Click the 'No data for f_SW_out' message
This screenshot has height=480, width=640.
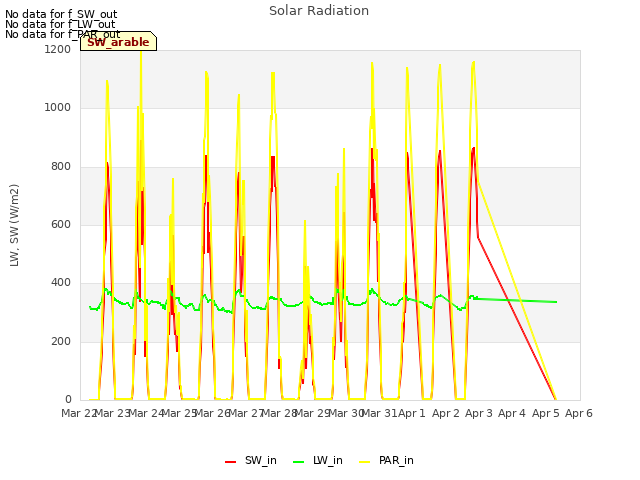(61, 14)
